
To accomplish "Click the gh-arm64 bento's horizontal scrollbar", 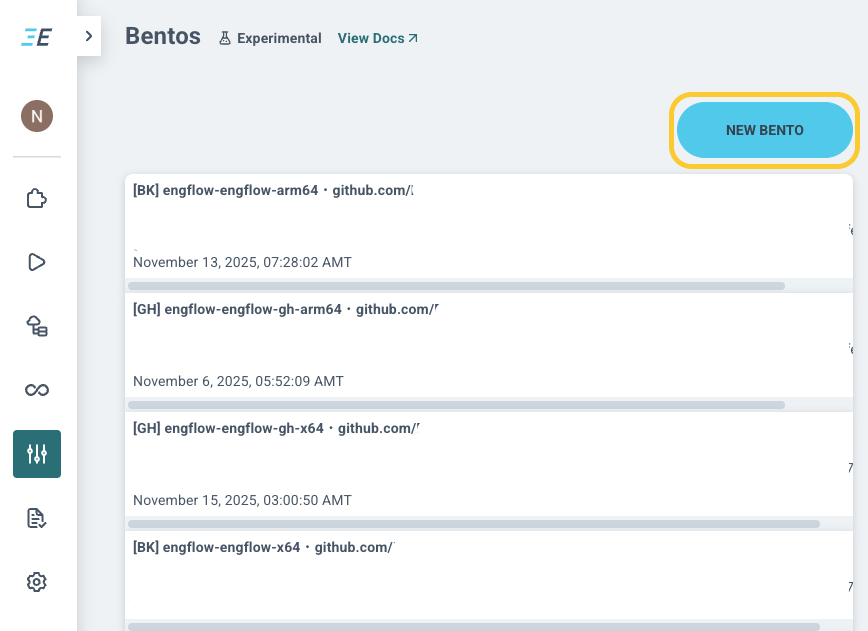I will 456,404.
